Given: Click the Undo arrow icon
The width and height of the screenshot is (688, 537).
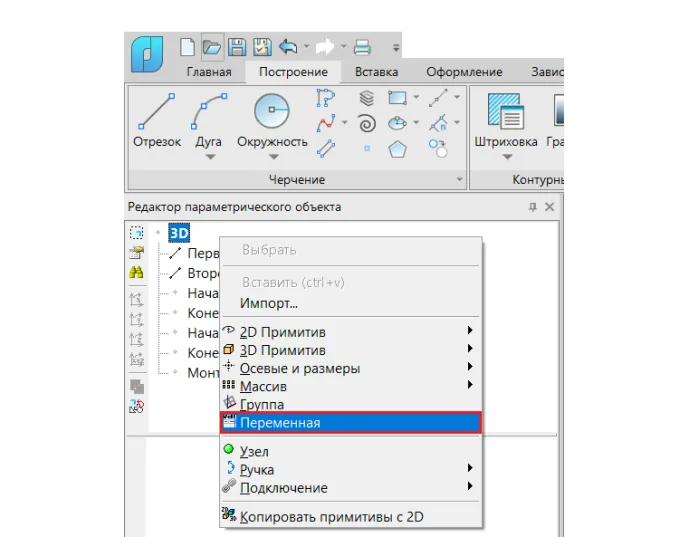Looking at the screenshot, I should (288, 47).
